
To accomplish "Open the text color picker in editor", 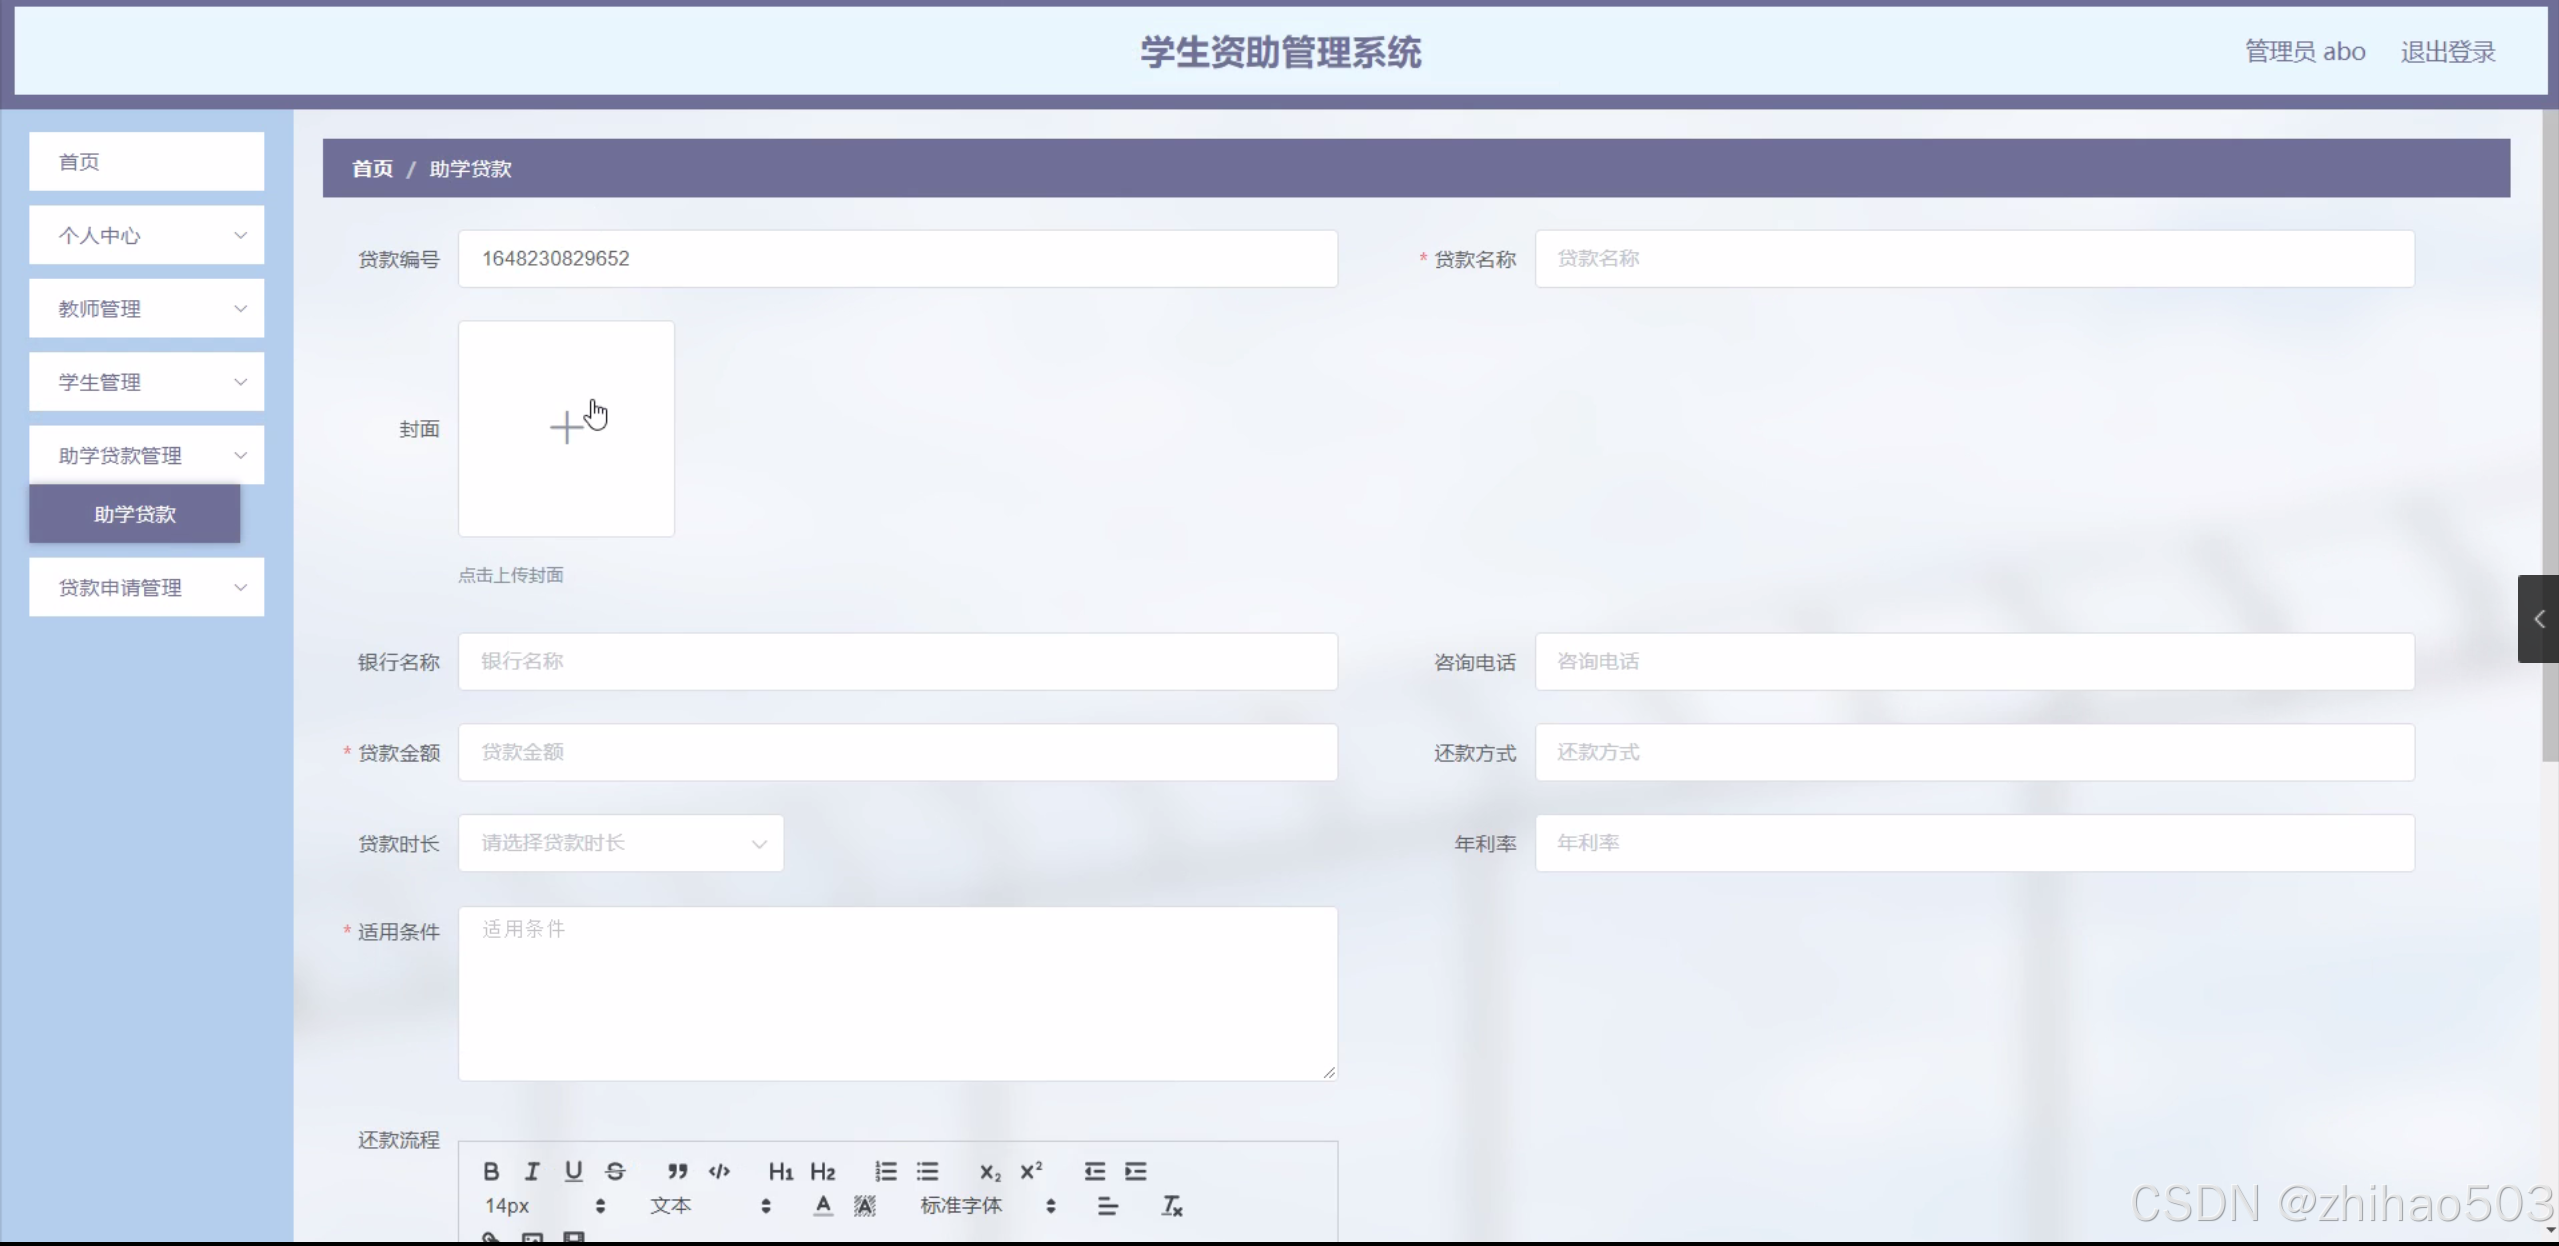I will click(822, 1206).
